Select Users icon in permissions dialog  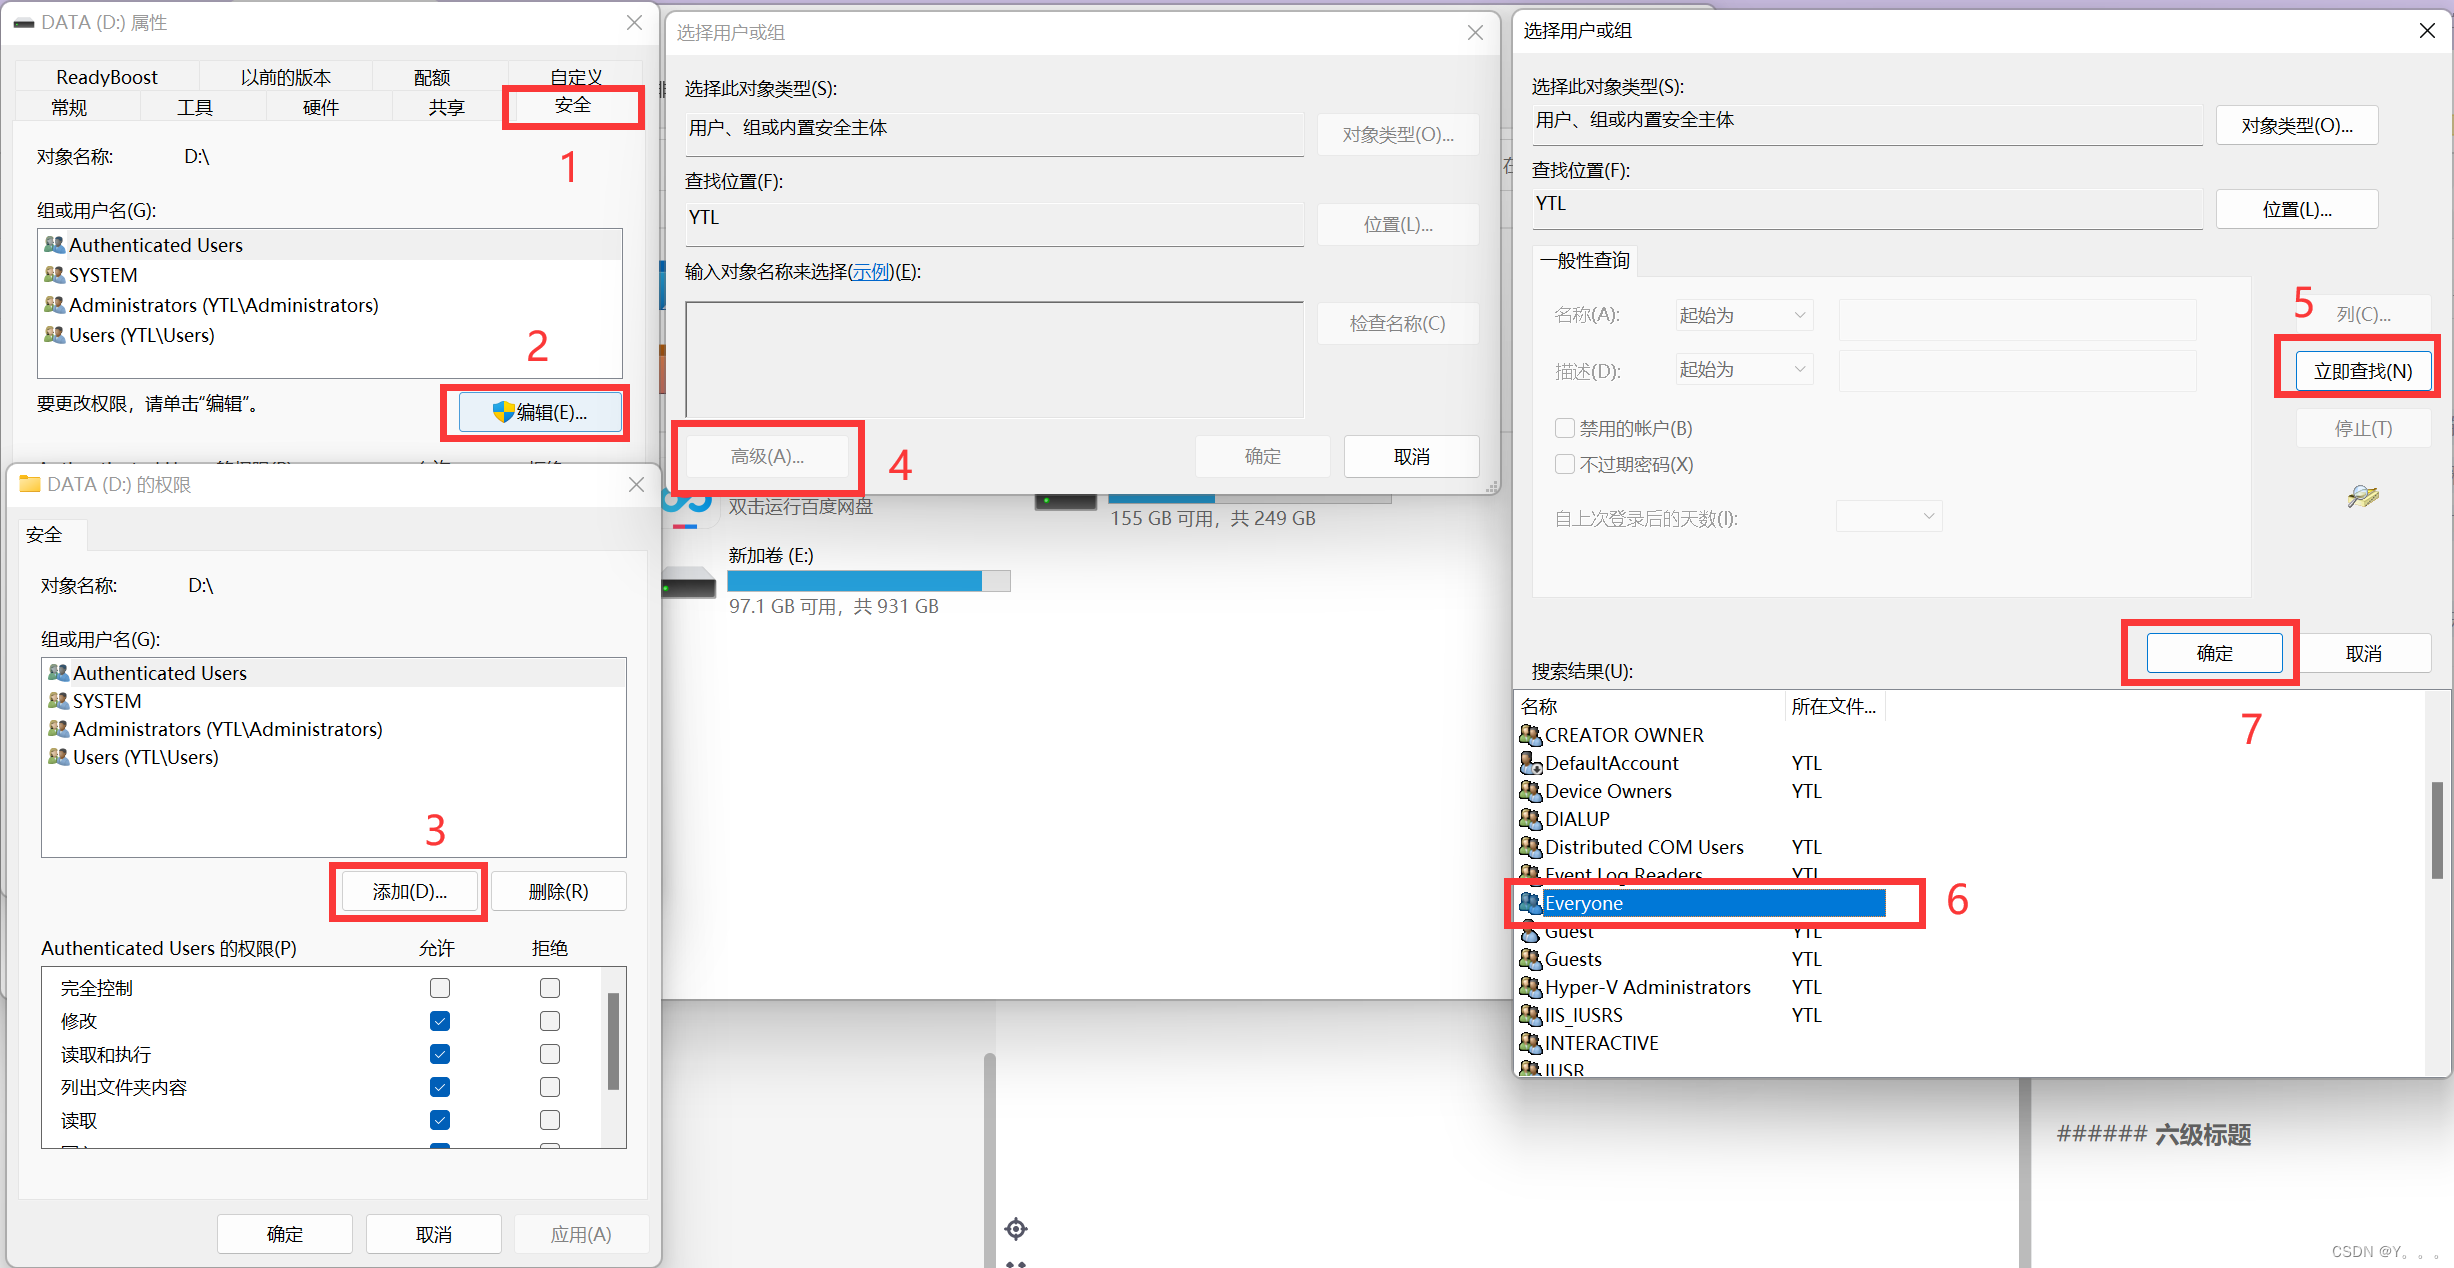click(x=58, y=757)
